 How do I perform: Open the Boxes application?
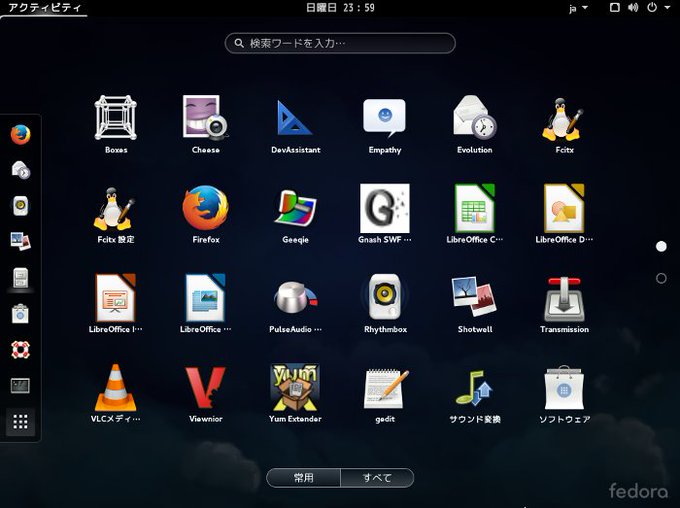[116, 125]
